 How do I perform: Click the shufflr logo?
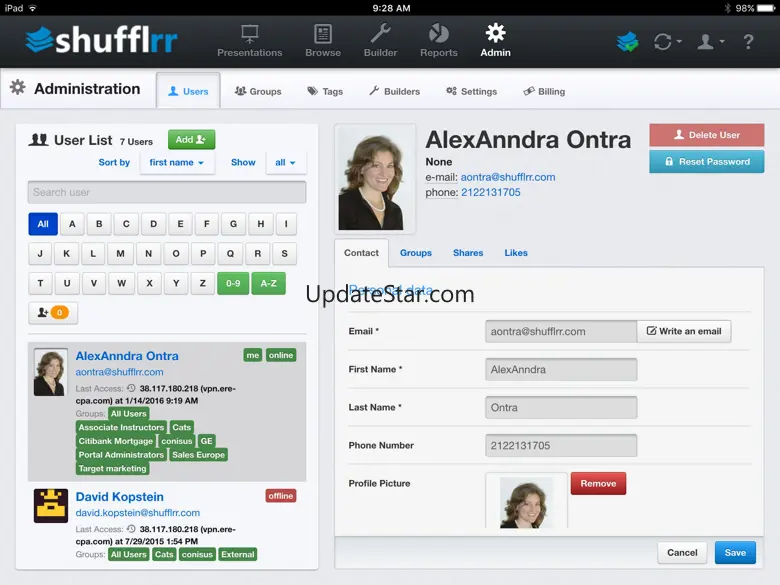(x=101, y=40)
